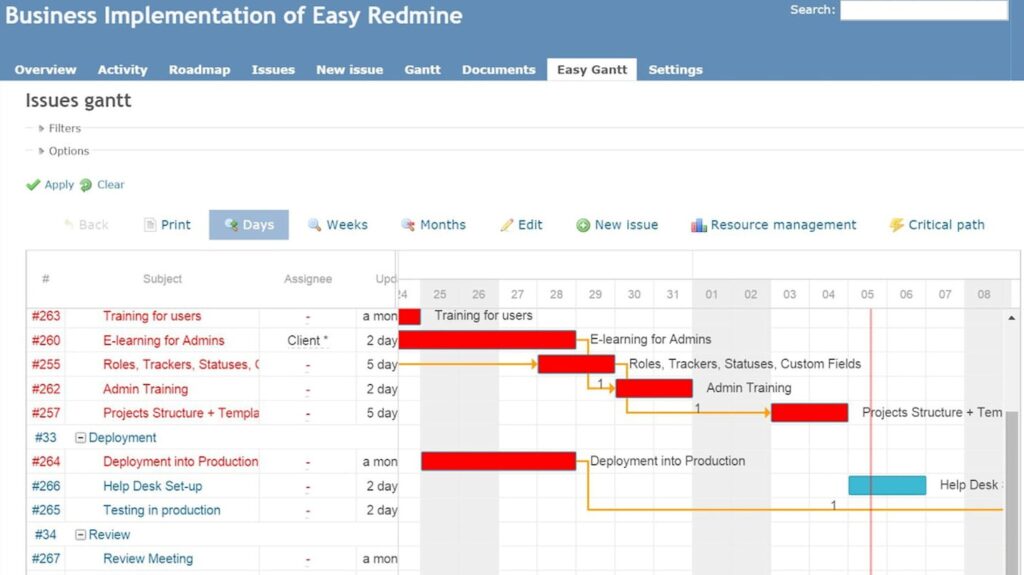Viewport: 1024px width, 575px height.
Task: Click the Critical path lightning icon
Action: click(x=896, y=225)
